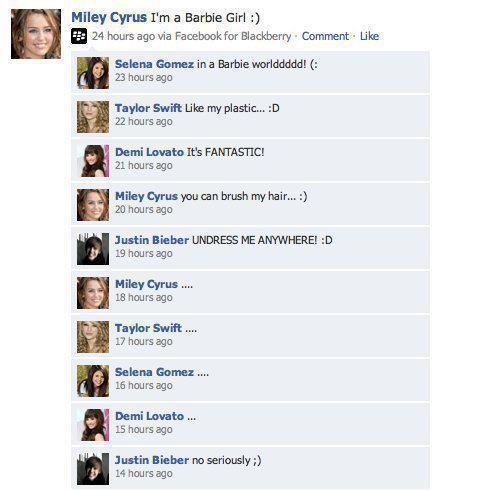Open commenter name on 'in a Barbie worldddd!' comment
Viewport: 500px width, 490px height.
(154, 64)
